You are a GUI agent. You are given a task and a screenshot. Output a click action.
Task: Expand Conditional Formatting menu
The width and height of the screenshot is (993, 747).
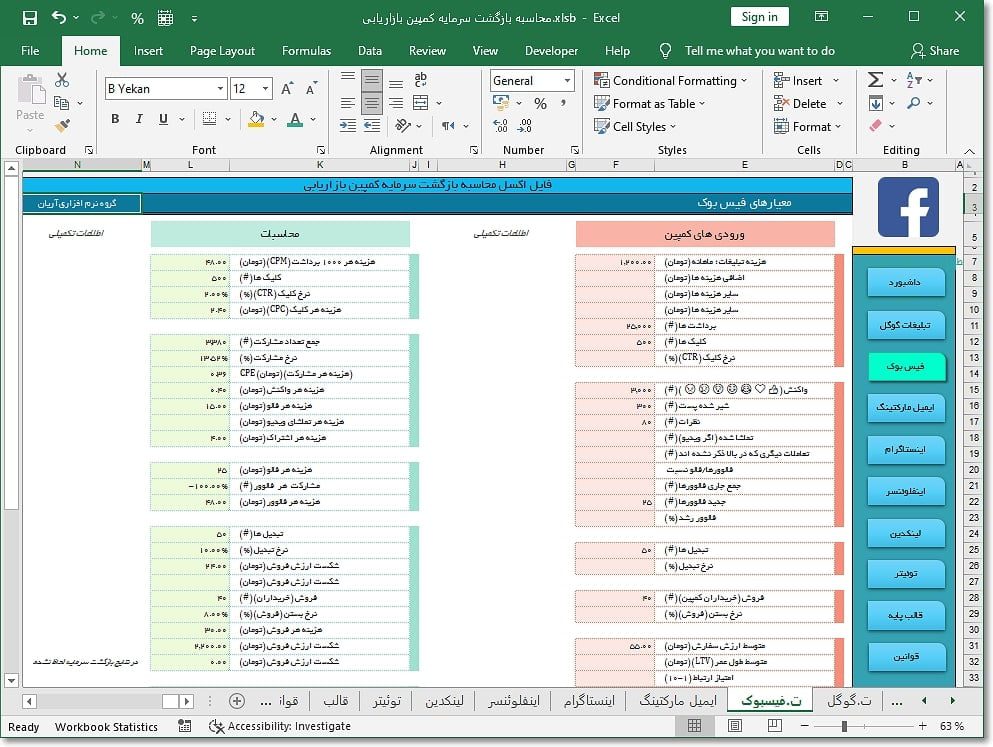(670, 80)
